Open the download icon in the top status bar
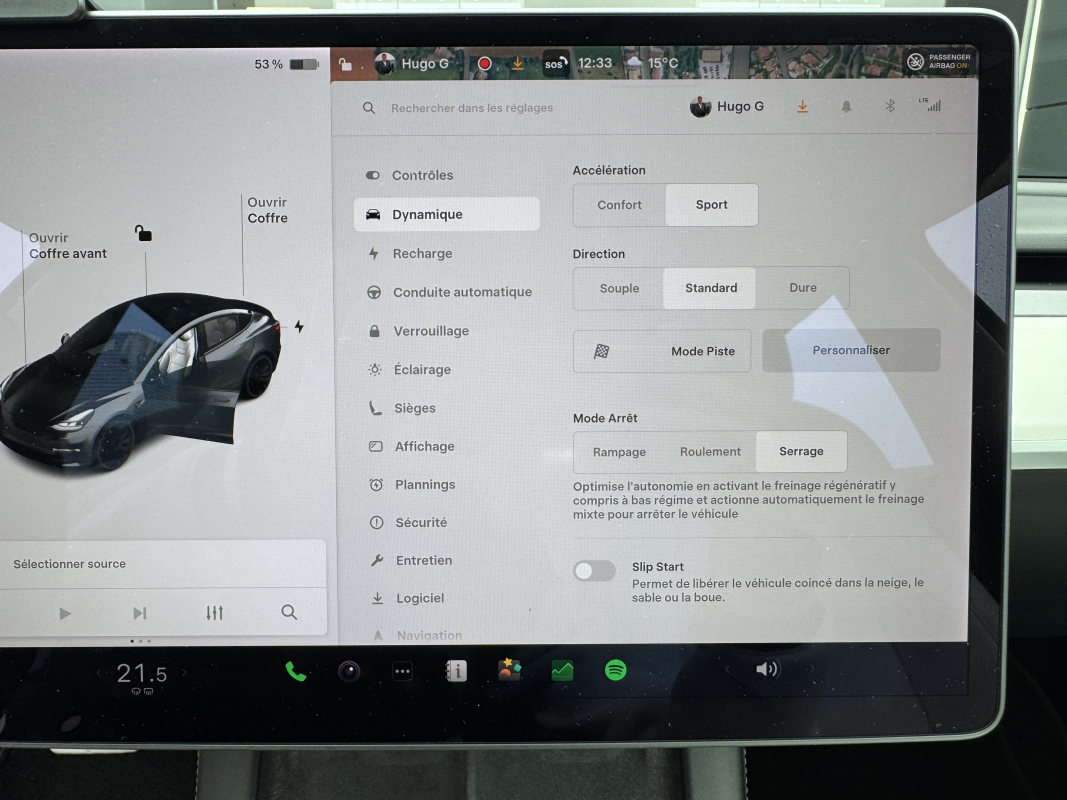Image resolution: width=1067 pixels, height=800 pixels. point(518,63)
